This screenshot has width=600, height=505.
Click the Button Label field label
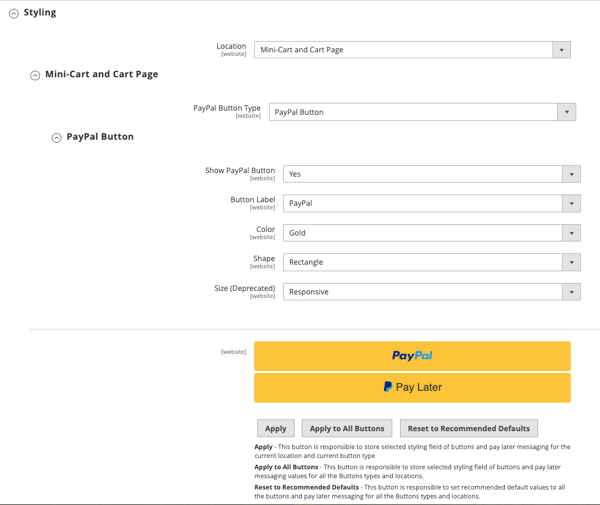[253, 200]
